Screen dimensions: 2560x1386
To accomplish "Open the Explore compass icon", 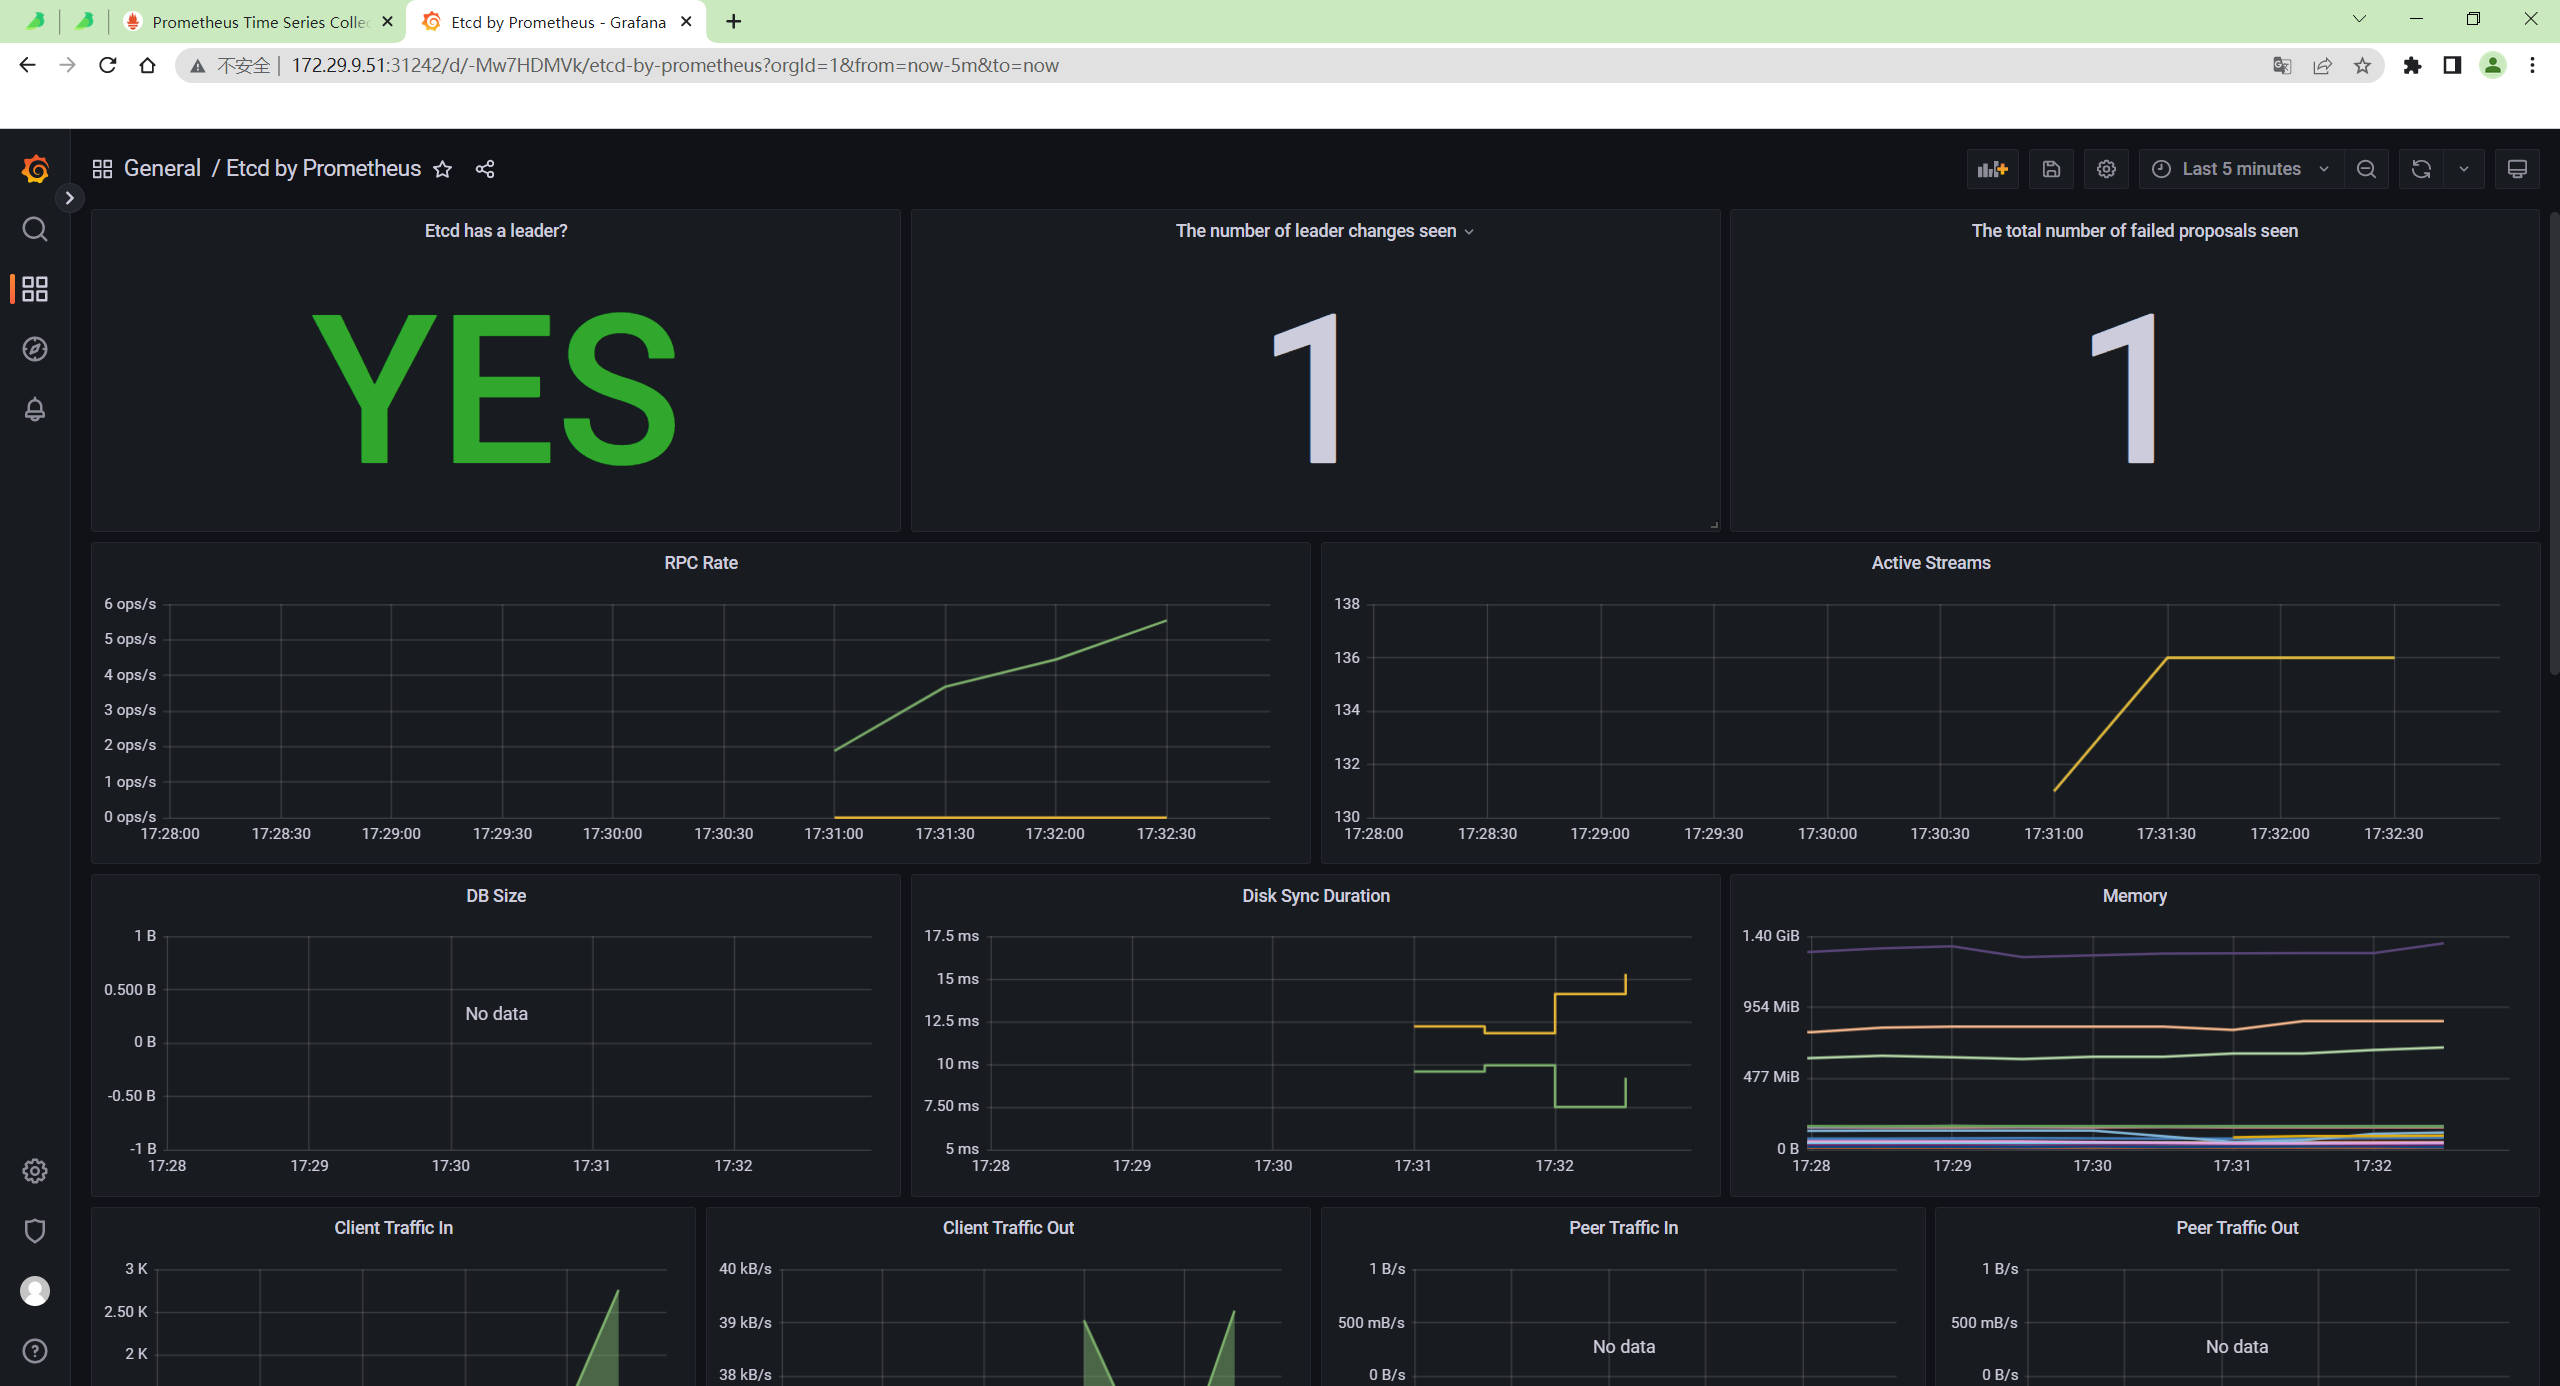I will tap(35, 349).
